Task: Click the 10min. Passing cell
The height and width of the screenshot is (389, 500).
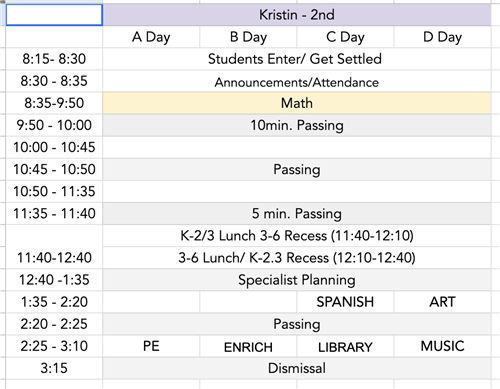Action: click(x=297, y=125)
